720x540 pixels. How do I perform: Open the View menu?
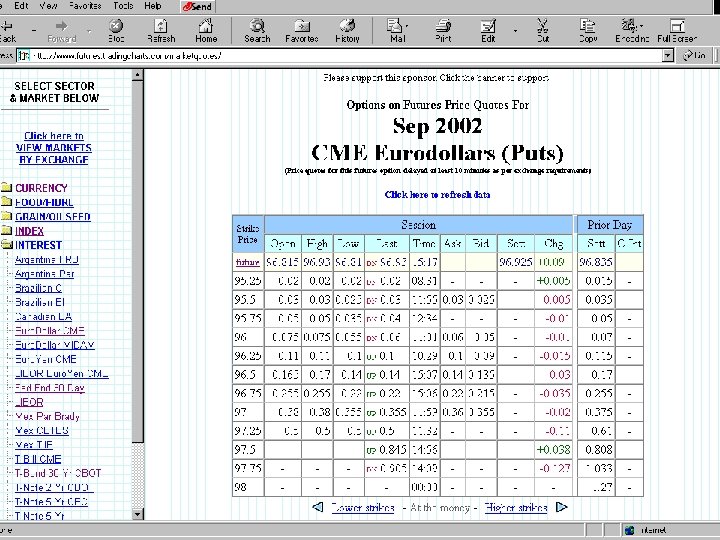tap(48, 6)
